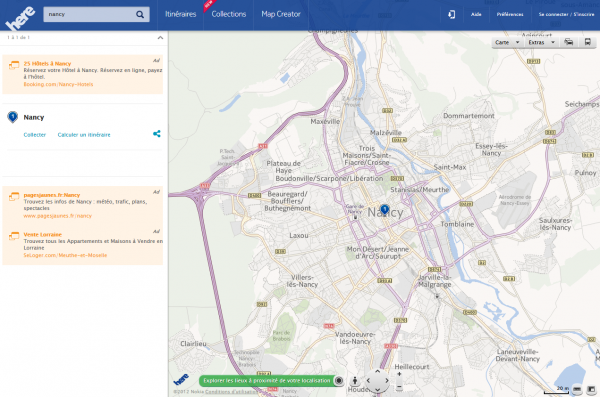Zoom in with the plus control
This screenshot has height=397, width=600.
click(399, 374)
